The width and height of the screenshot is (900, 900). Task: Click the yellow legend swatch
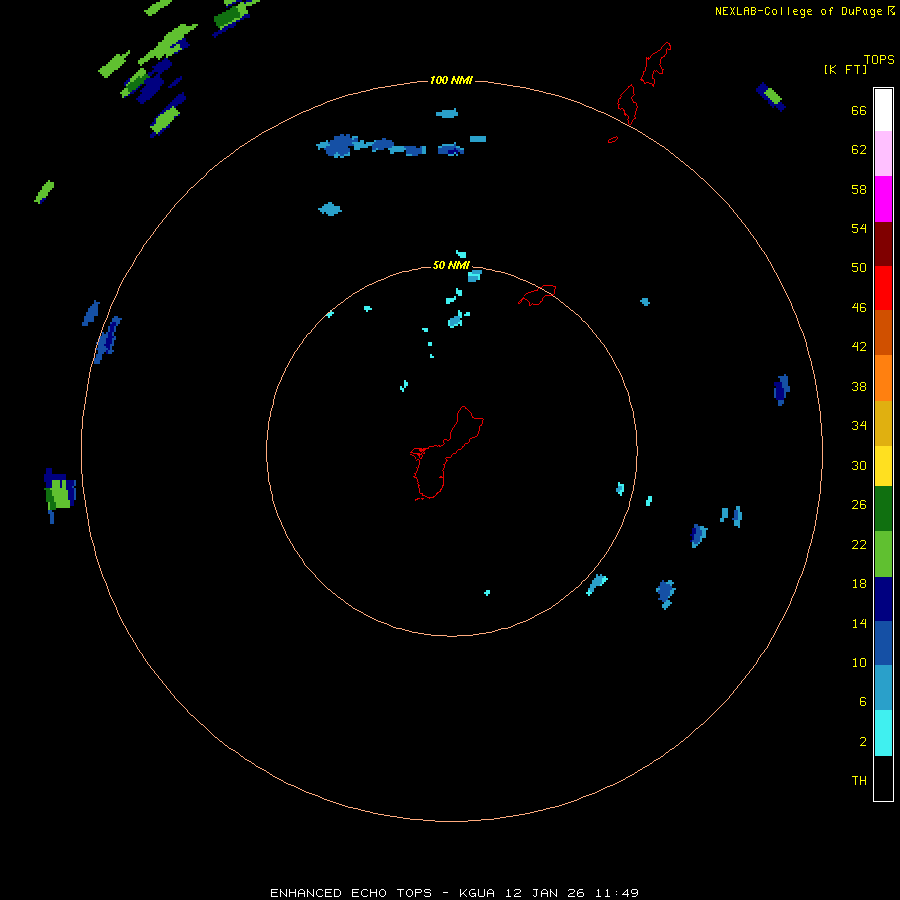pos(883,466)
